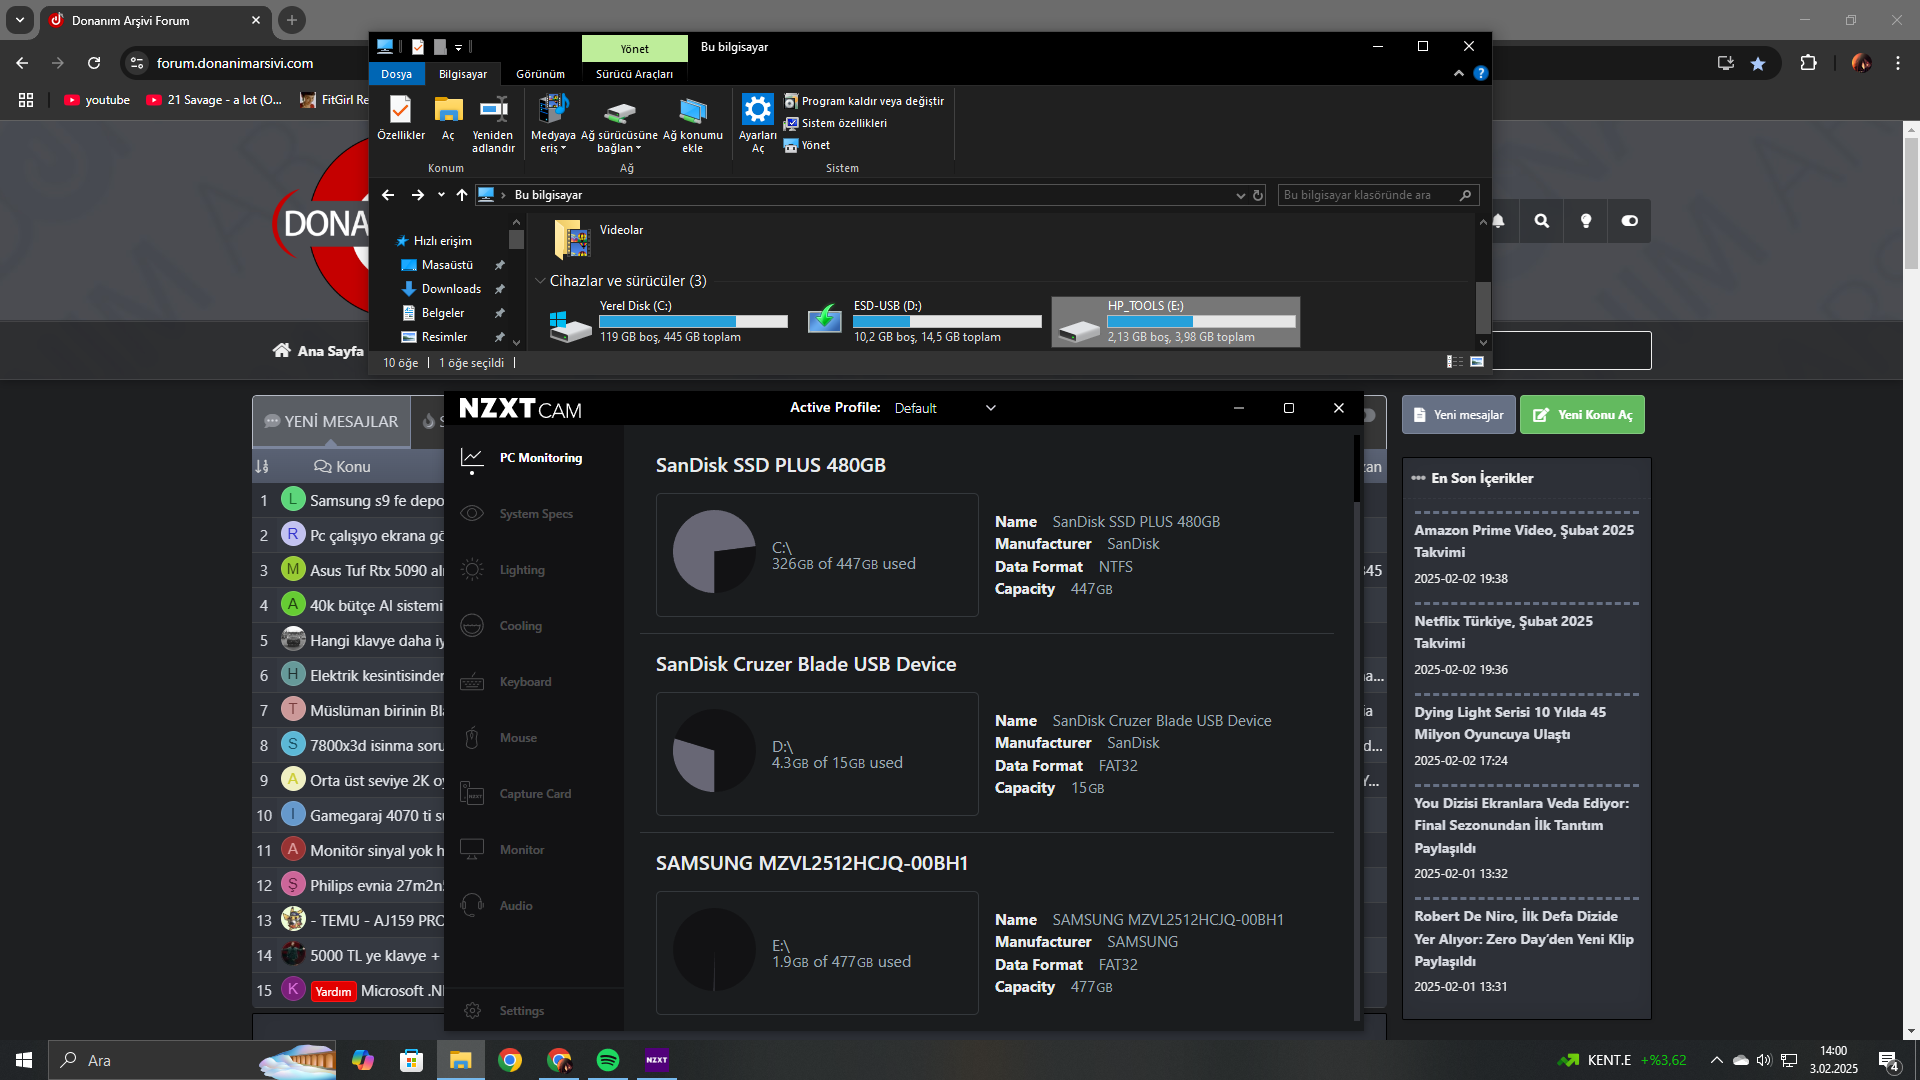Open NZXT CAM Settings gear
The width and height of the screenshot is (1920, 1080).
pos(473,1011)
